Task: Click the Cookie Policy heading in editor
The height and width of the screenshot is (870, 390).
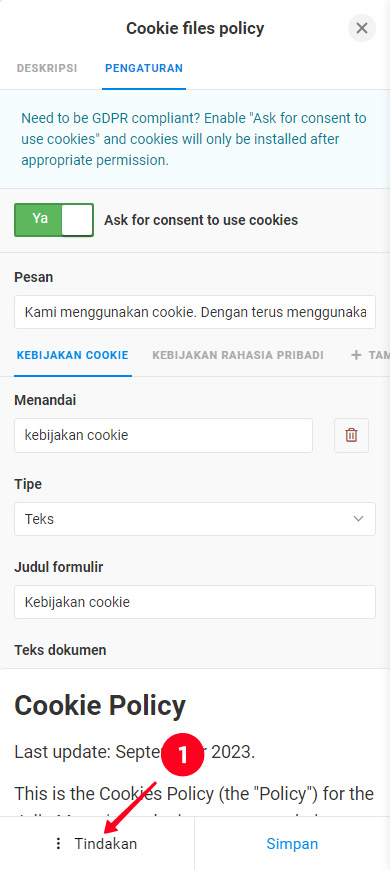Action: [100, 706]
